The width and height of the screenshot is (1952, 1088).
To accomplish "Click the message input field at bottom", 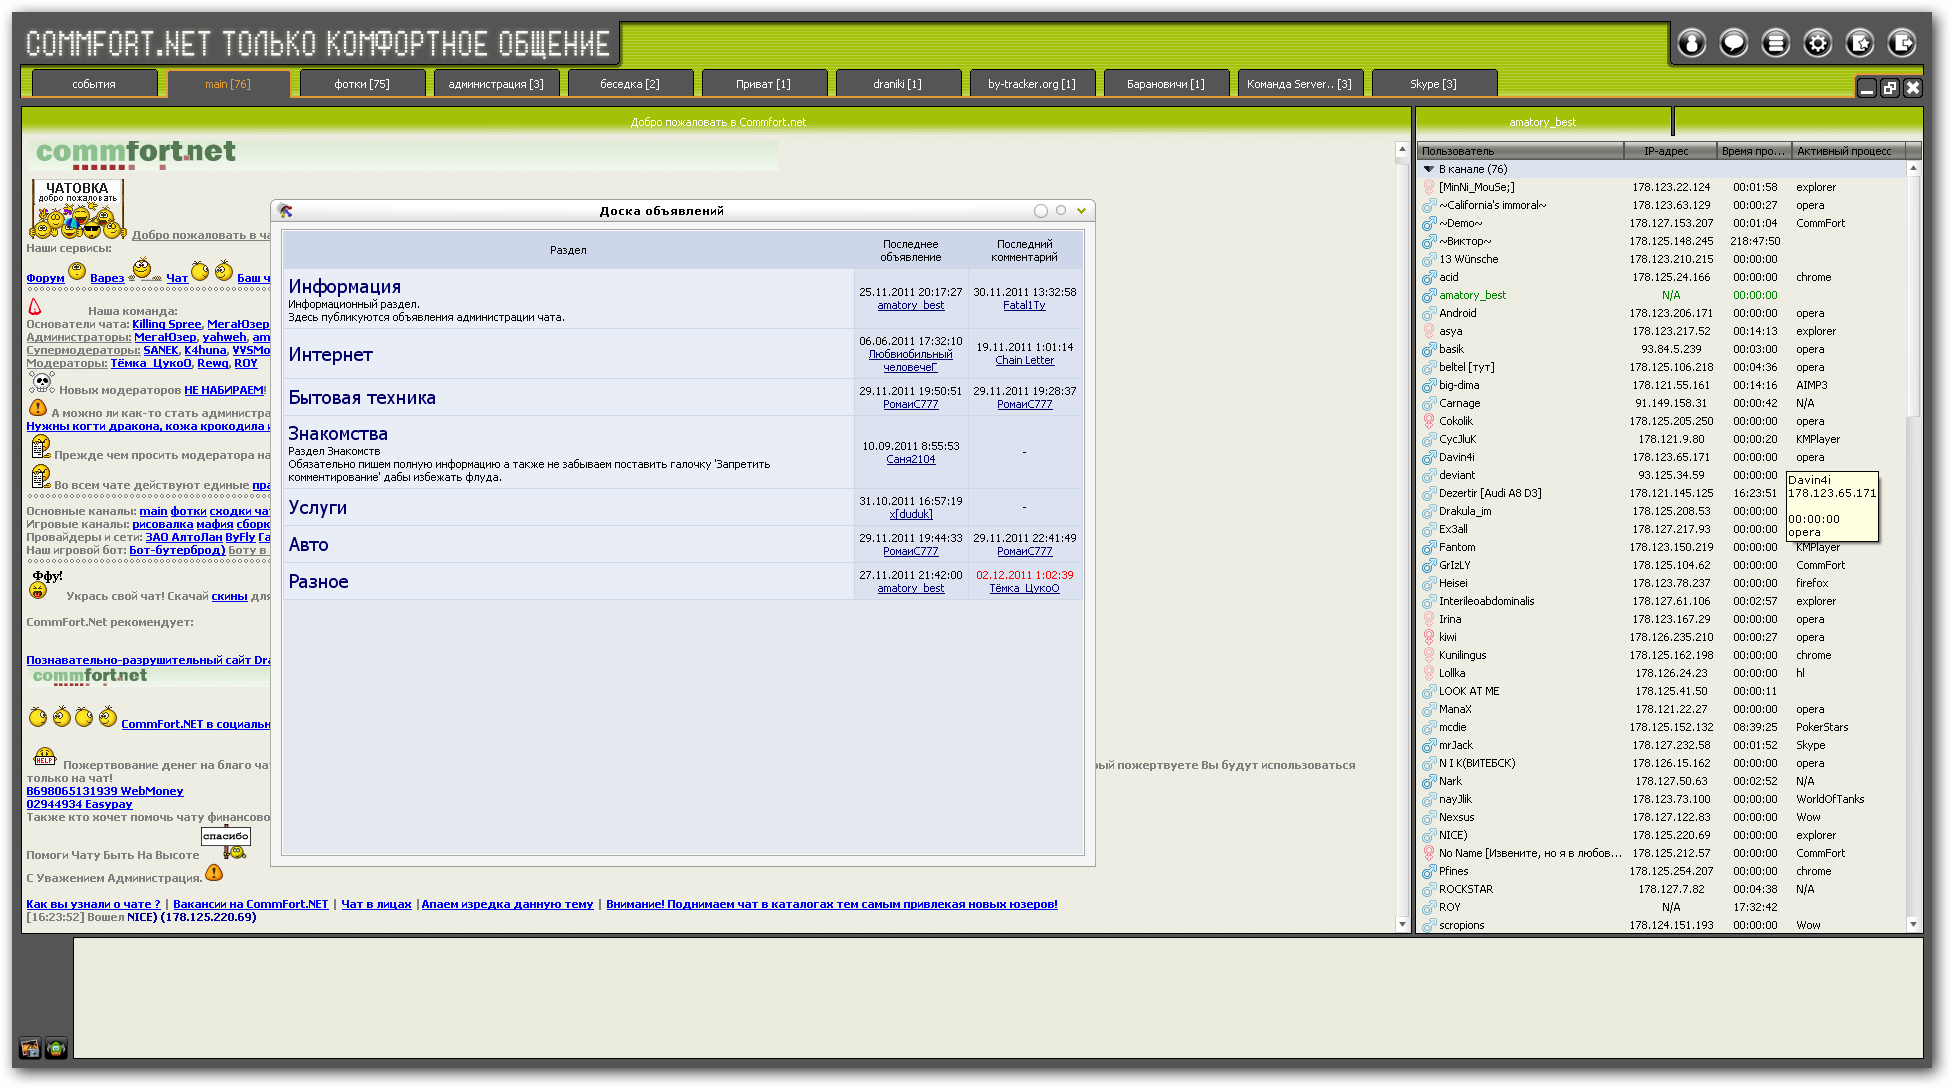I will coord(997,998).
